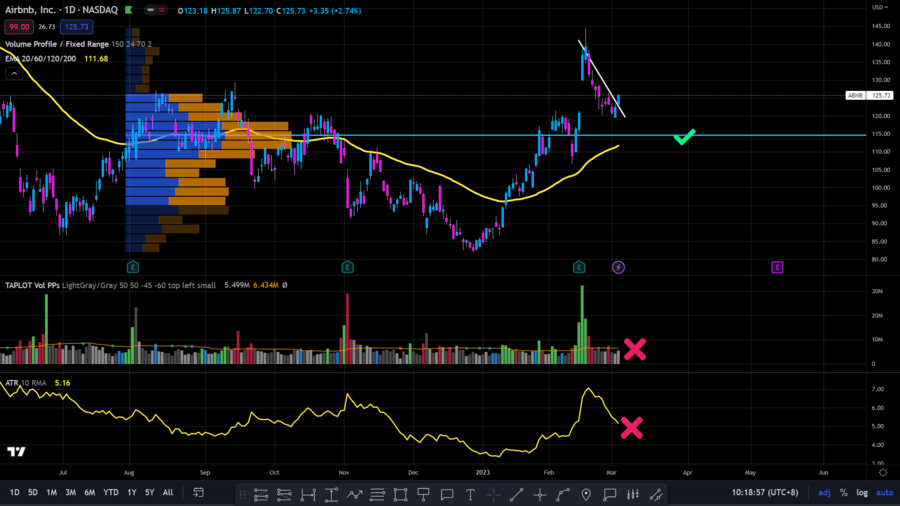Select the comment bubble tool left of 'T'
This screenshot has width=900, height=506.
tap(447, 495)
